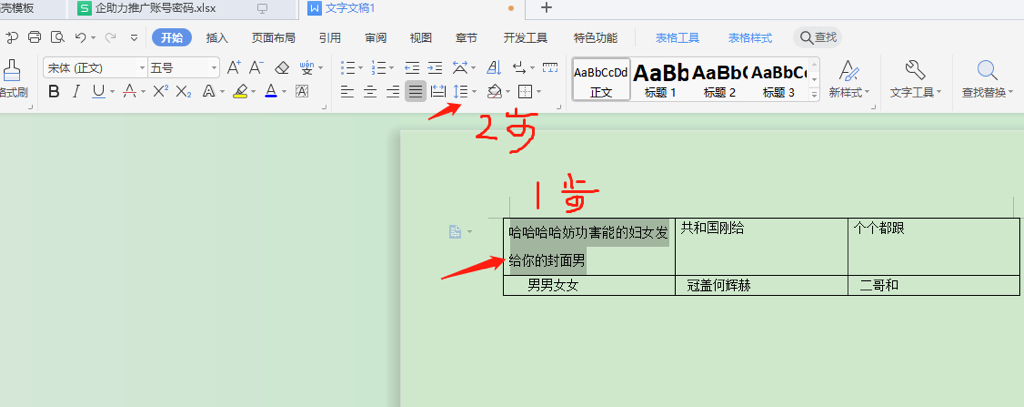This screenshot has height=407, width=1024.
Task: Click the Sort icon
Action: pyautogui.click(x=494, y=67)
